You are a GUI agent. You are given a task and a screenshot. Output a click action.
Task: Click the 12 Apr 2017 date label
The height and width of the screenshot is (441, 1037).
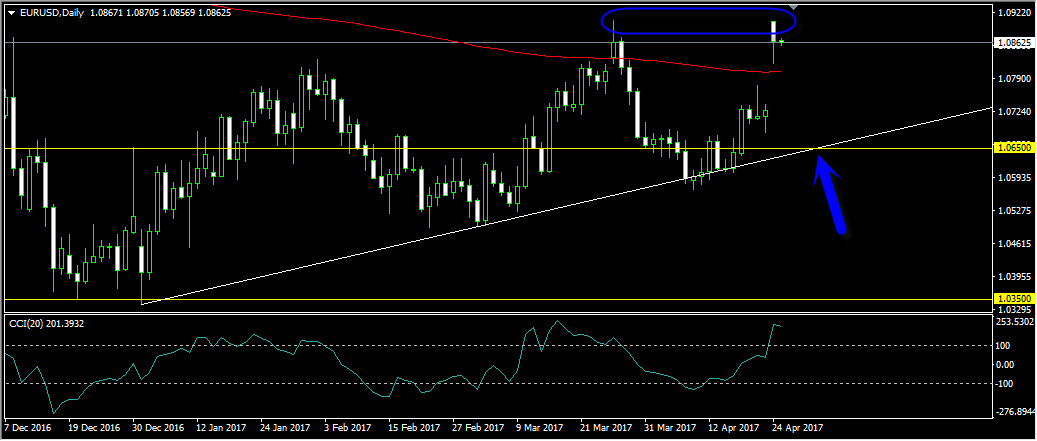tap(735, 428)
